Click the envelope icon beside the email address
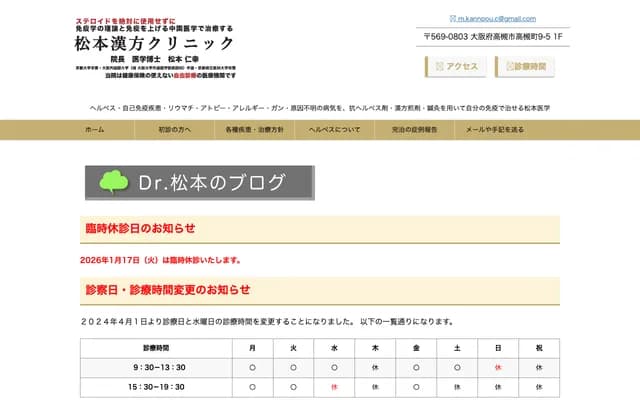The image size is (640, 400). [453, 19]
